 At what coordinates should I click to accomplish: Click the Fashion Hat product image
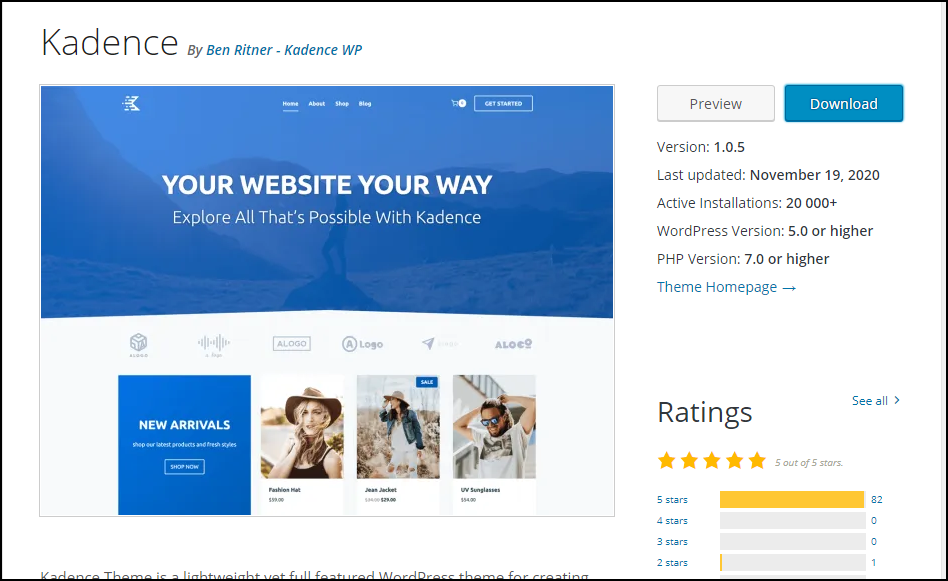(302, 427)
